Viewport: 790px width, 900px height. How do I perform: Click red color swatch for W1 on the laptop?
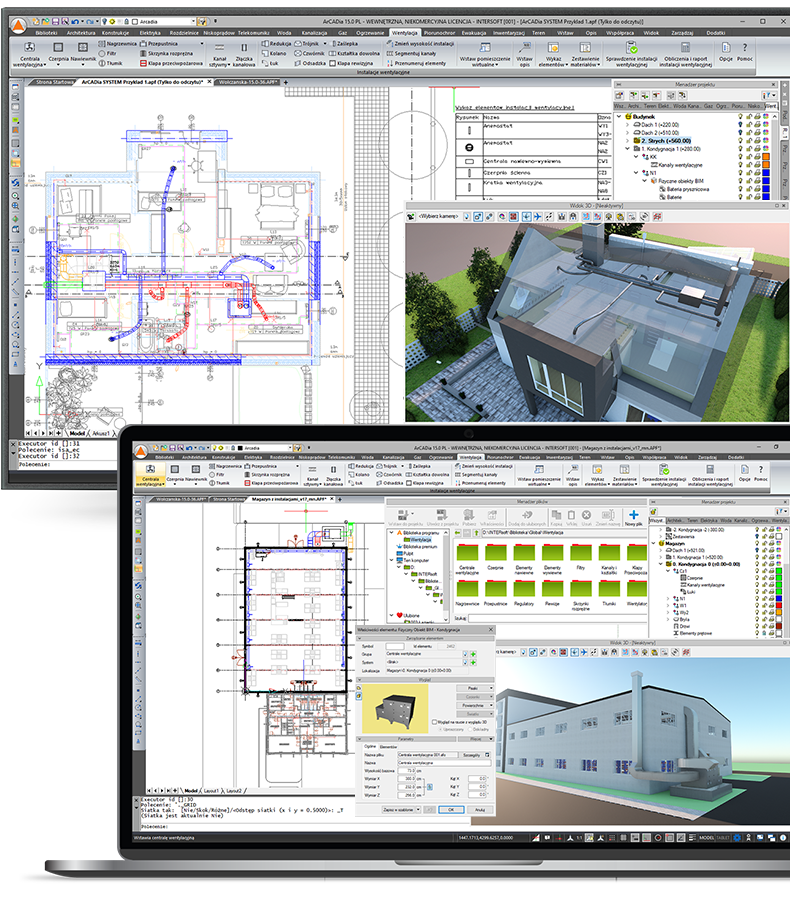pos(779,605)
